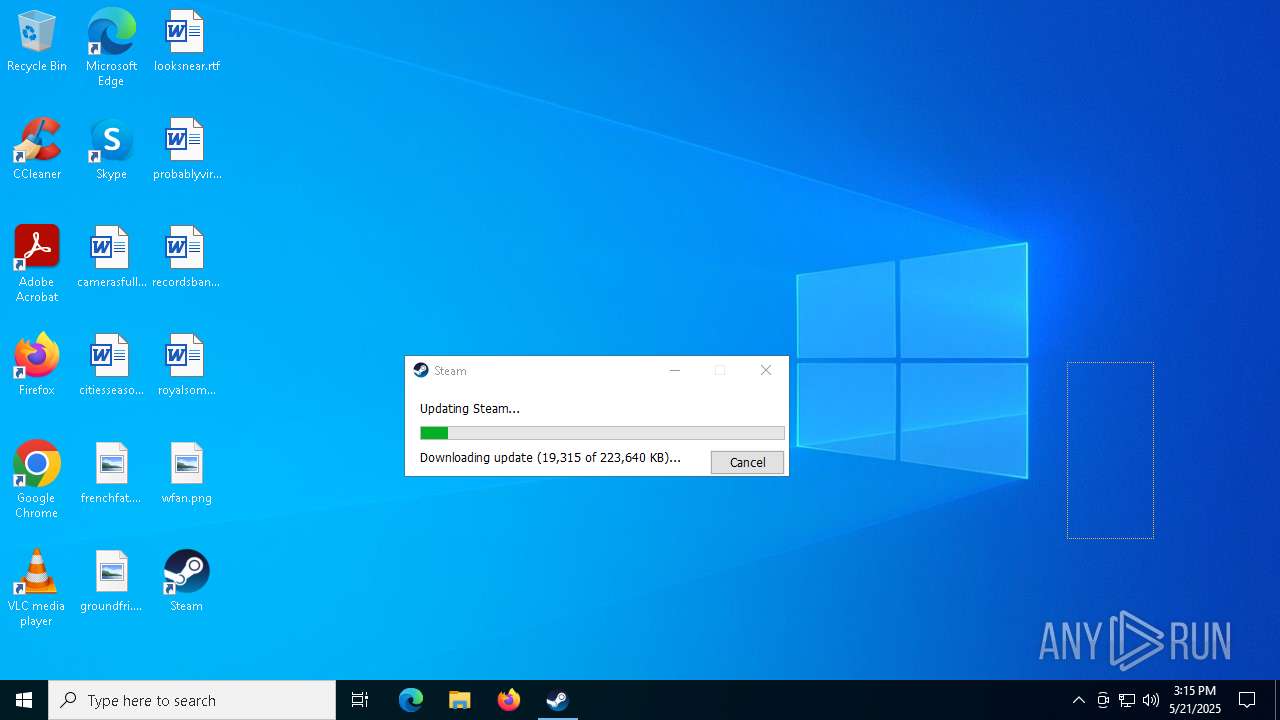
Task: Open the clock showing 3:15 PM
Action: point(1195,700)
